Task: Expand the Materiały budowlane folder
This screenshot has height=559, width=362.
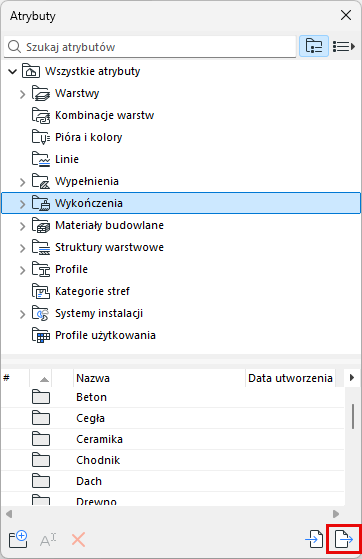Action: pyautogui.click(x=22, y=226)
